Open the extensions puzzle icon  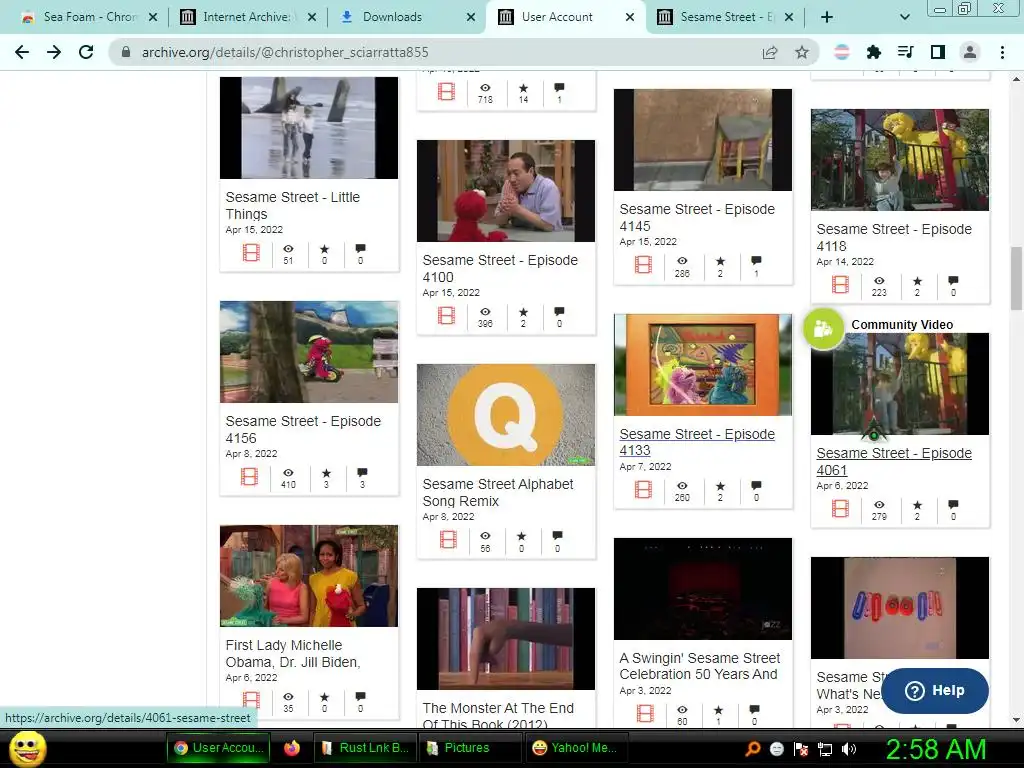point(873,52)
